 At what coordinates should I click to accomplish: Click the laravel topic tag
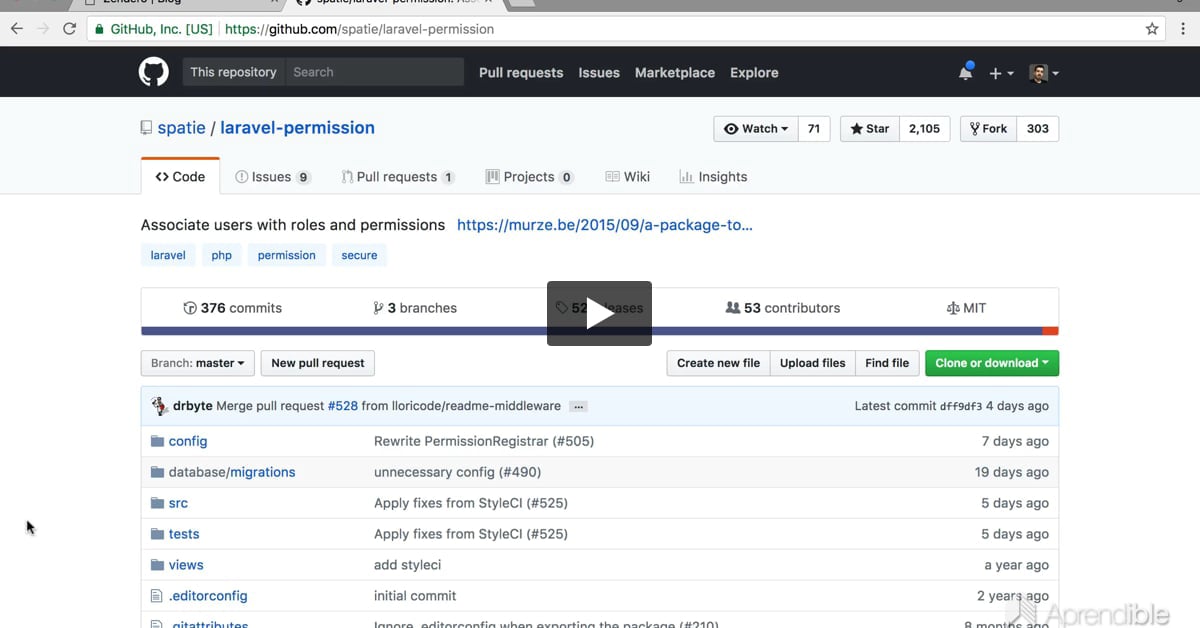tap(168, 255)
